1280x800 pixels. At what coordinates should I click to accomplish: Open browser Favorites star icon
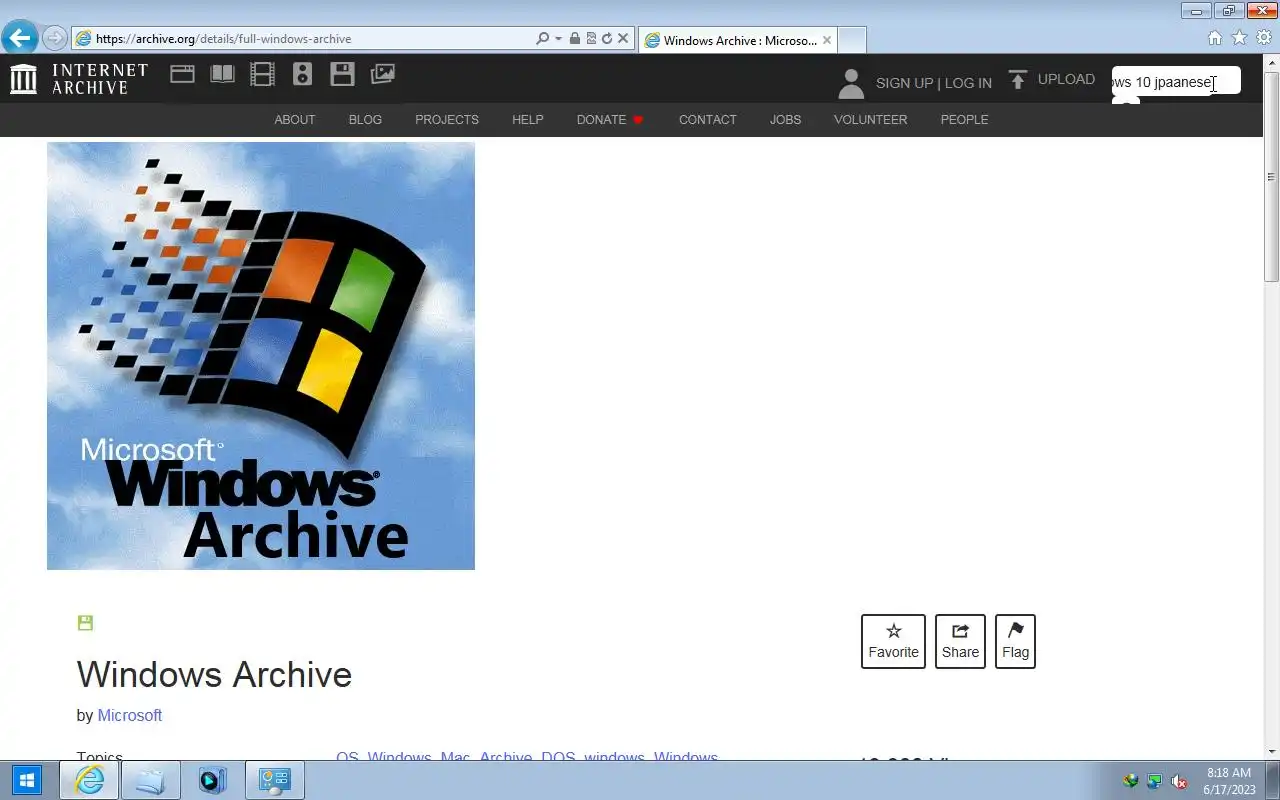tap(1239, 38)
